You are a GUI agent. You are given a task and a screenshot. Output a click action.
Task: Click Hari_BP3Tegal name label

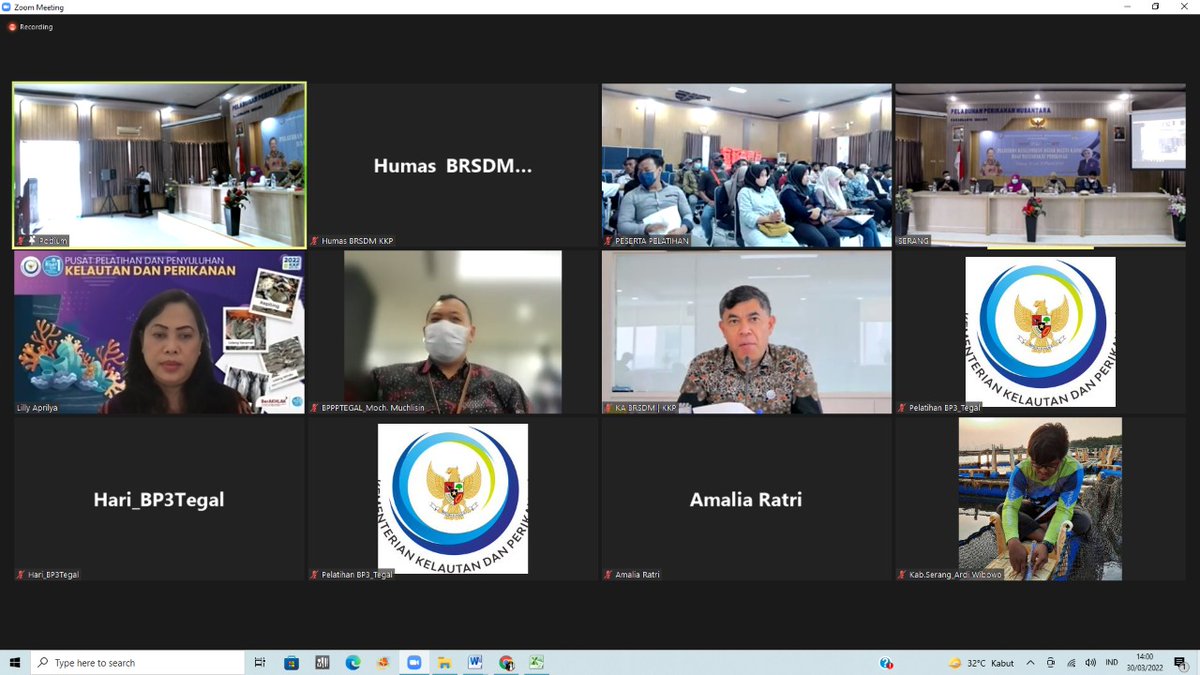(53, 575)
